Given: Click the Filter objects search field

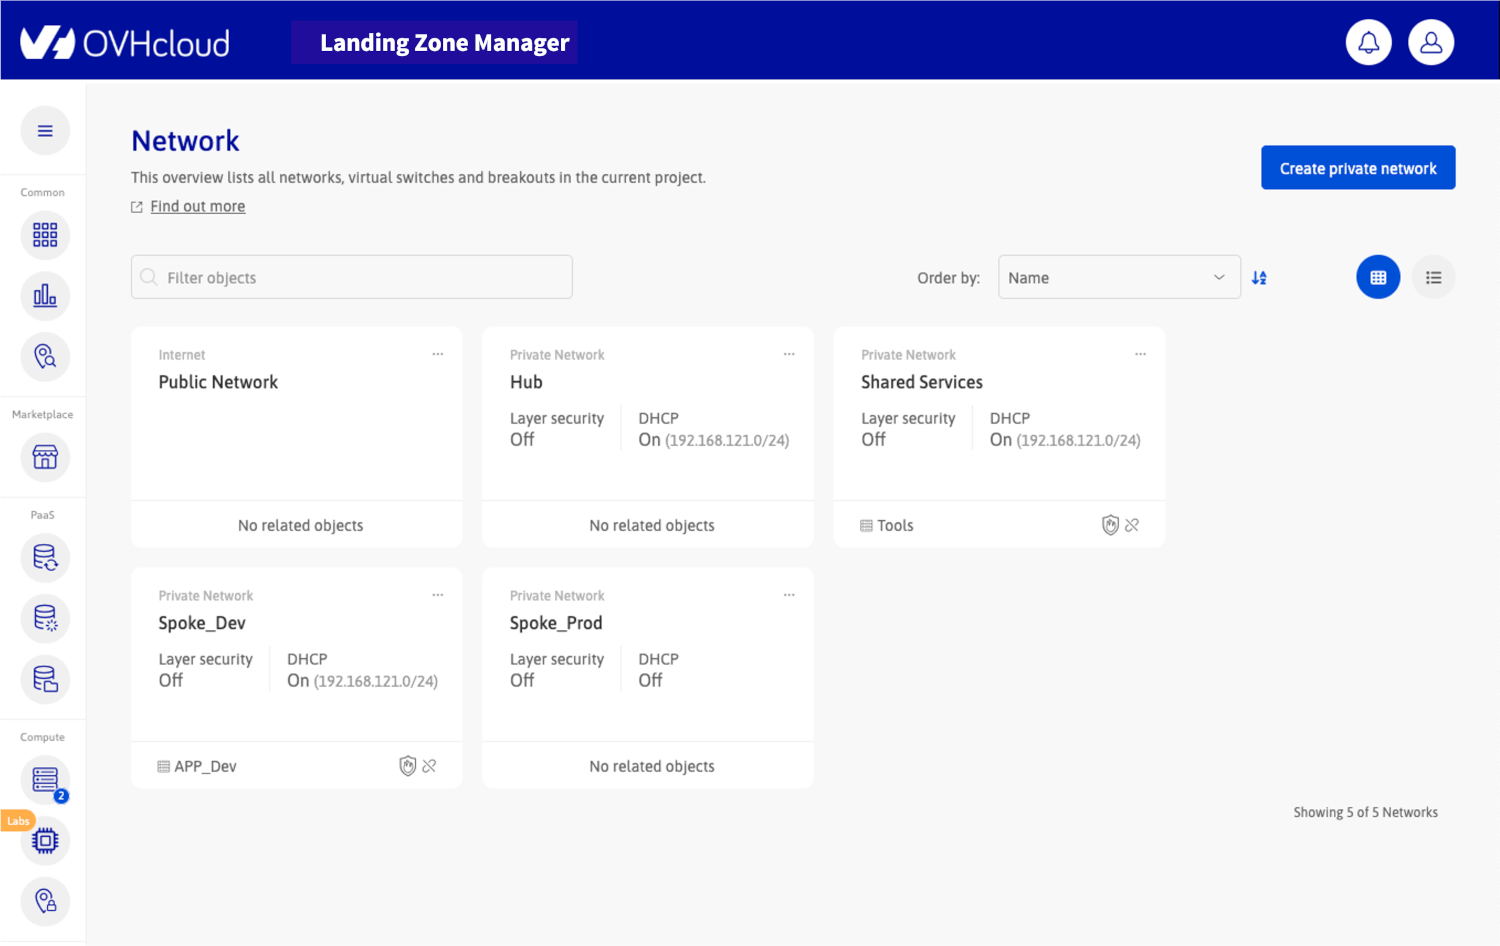Looking at the screenshot, I should [x=352, y=278].
